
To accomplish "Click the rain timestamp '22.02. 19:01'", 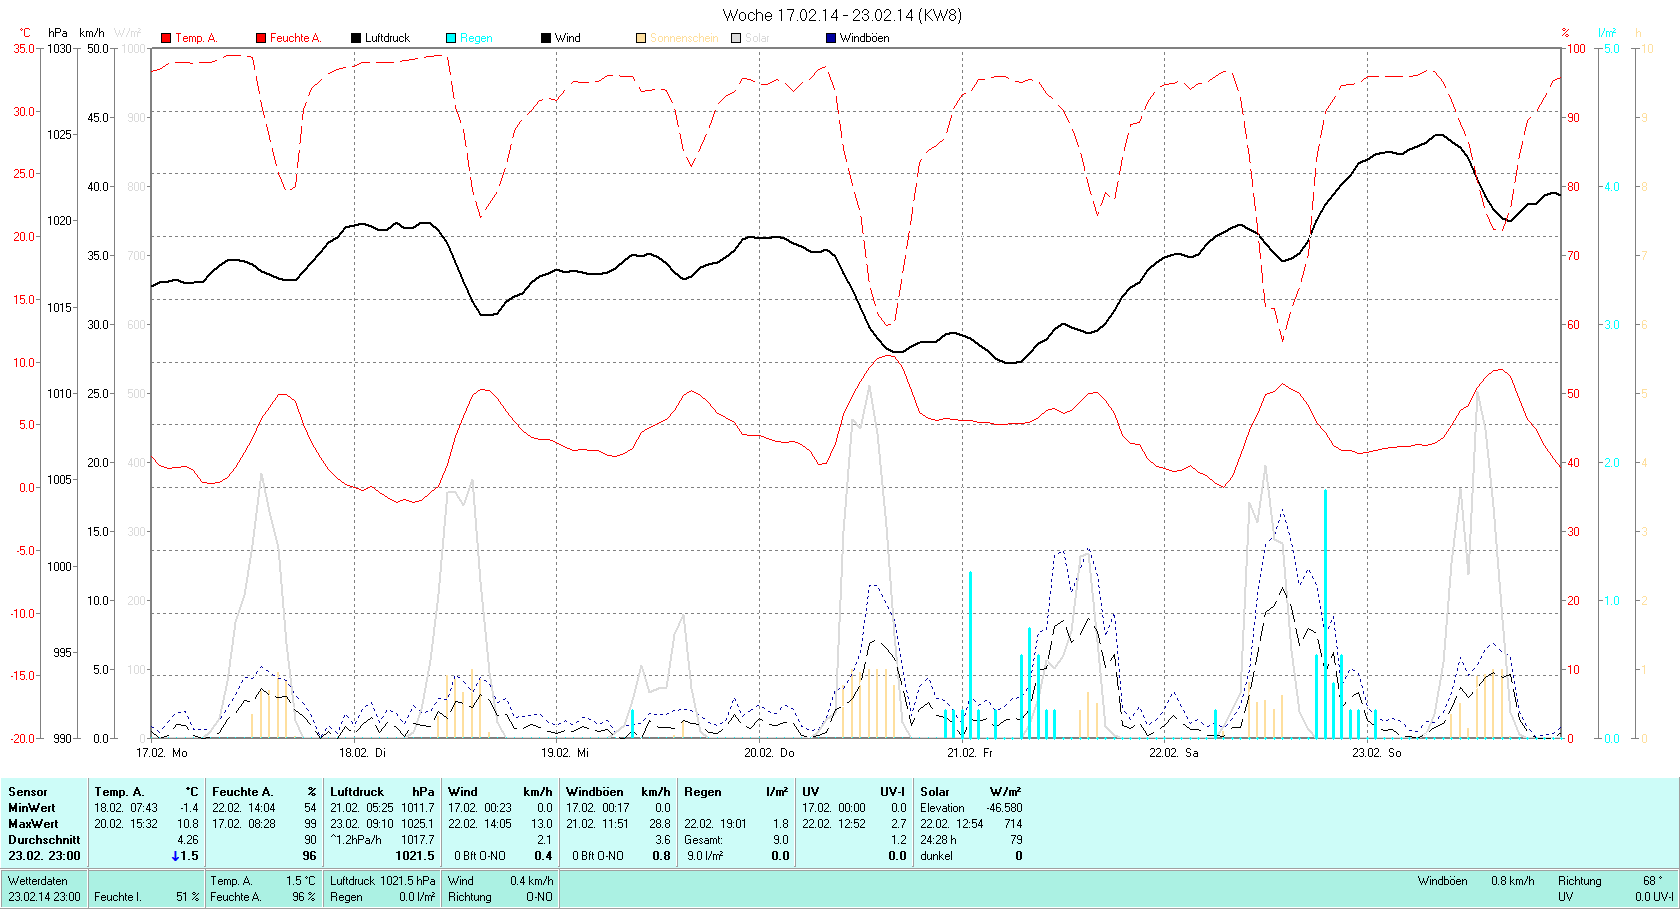I will click(x=716, y=823).
